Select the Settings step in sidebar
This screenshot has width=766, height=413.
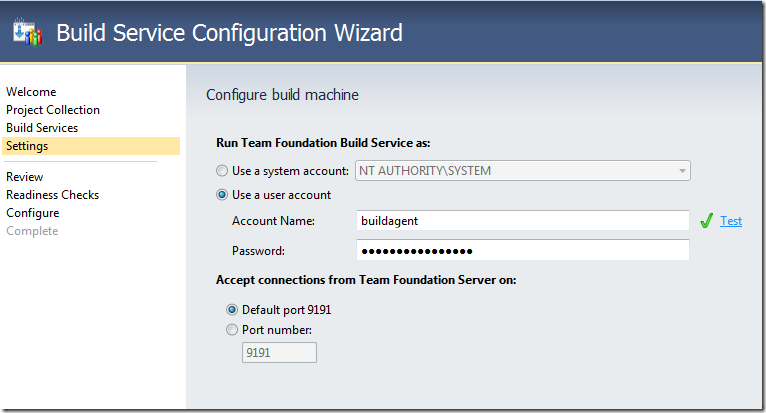pyautogui.click(x=27, y=146)
